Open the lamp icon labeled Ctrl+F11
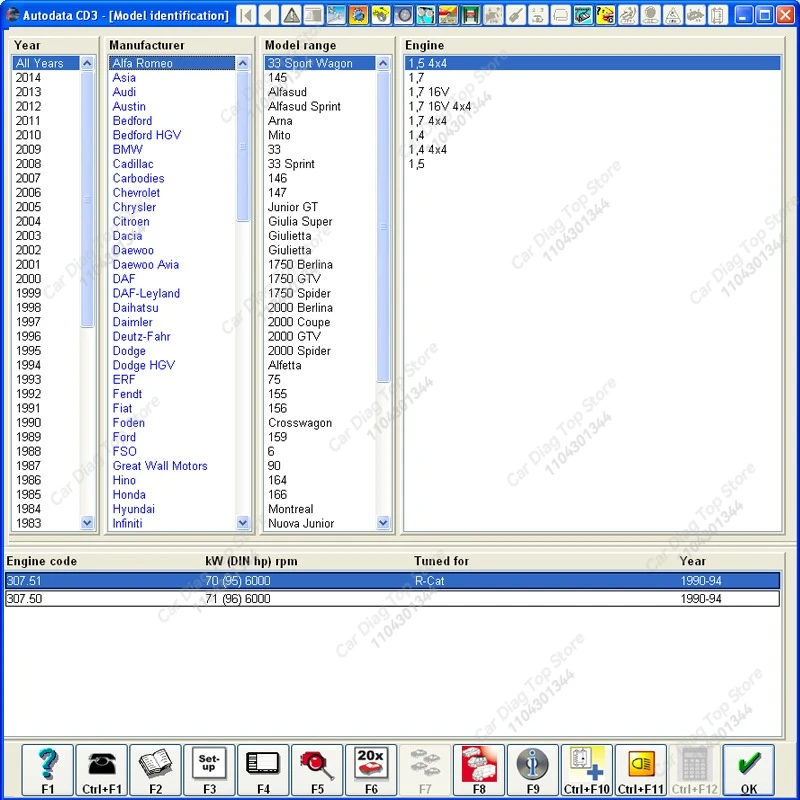Image resolution: width=800 pixels, height=800 pixels. [641, 765]
